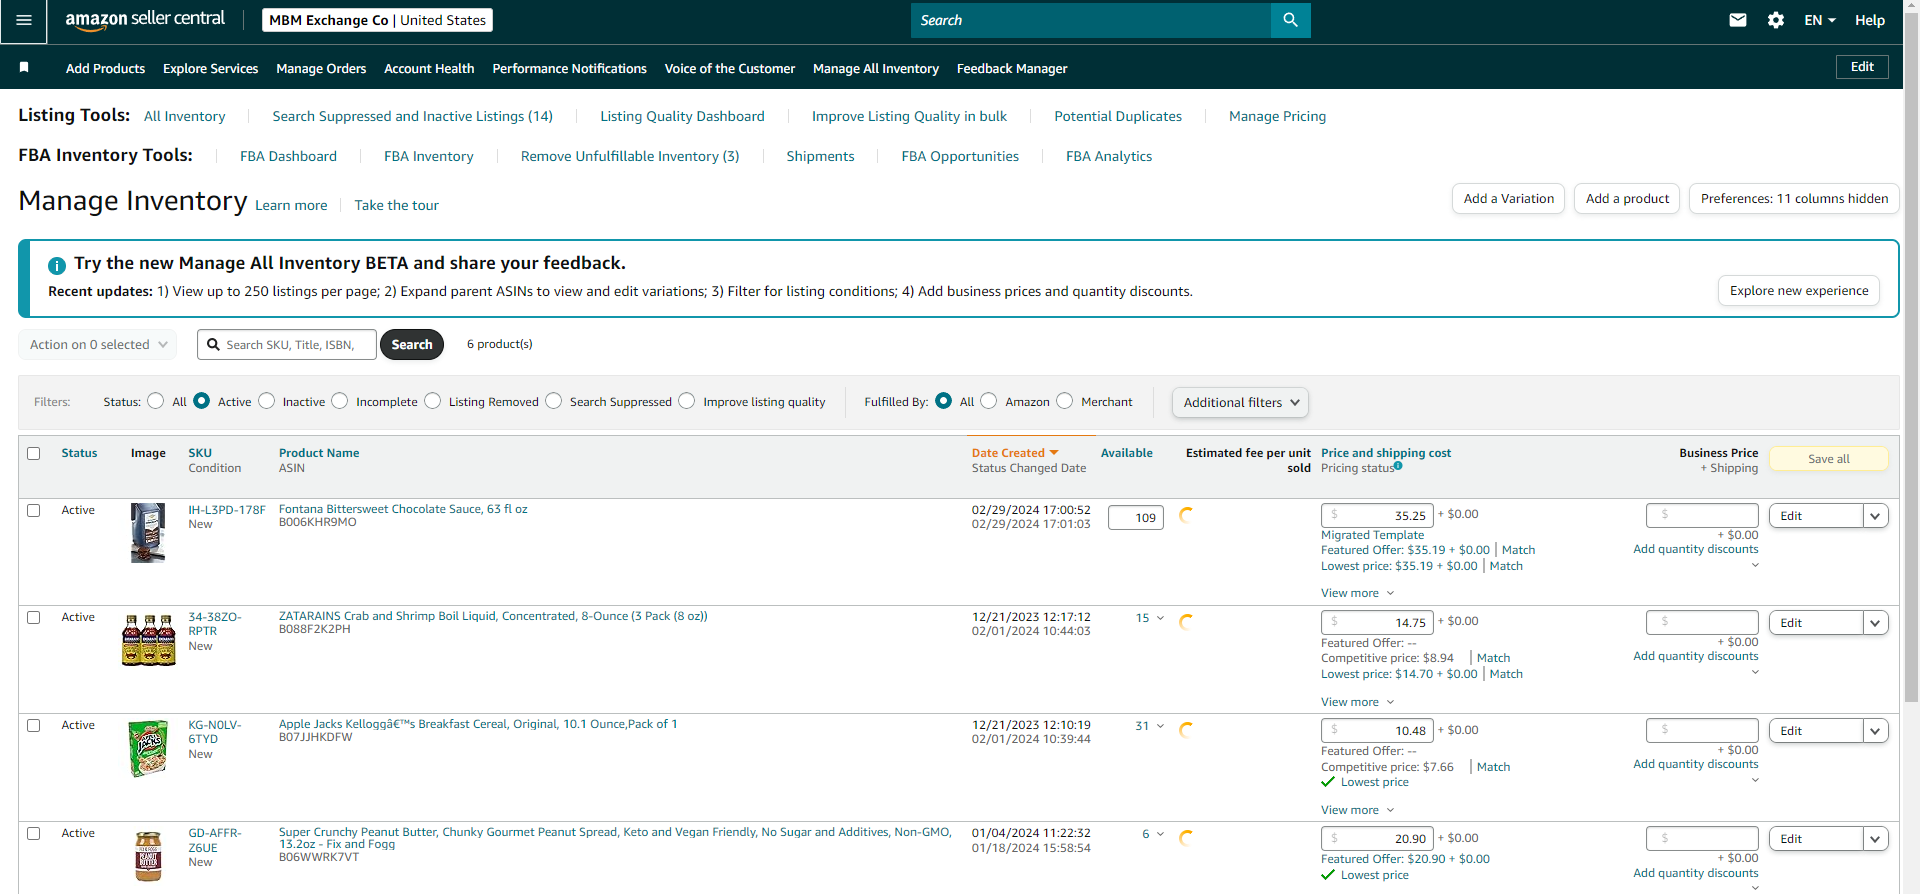Screen dimensions: 1920x894
Task: Select Listing Removed status radio
Action: [432, 401]
